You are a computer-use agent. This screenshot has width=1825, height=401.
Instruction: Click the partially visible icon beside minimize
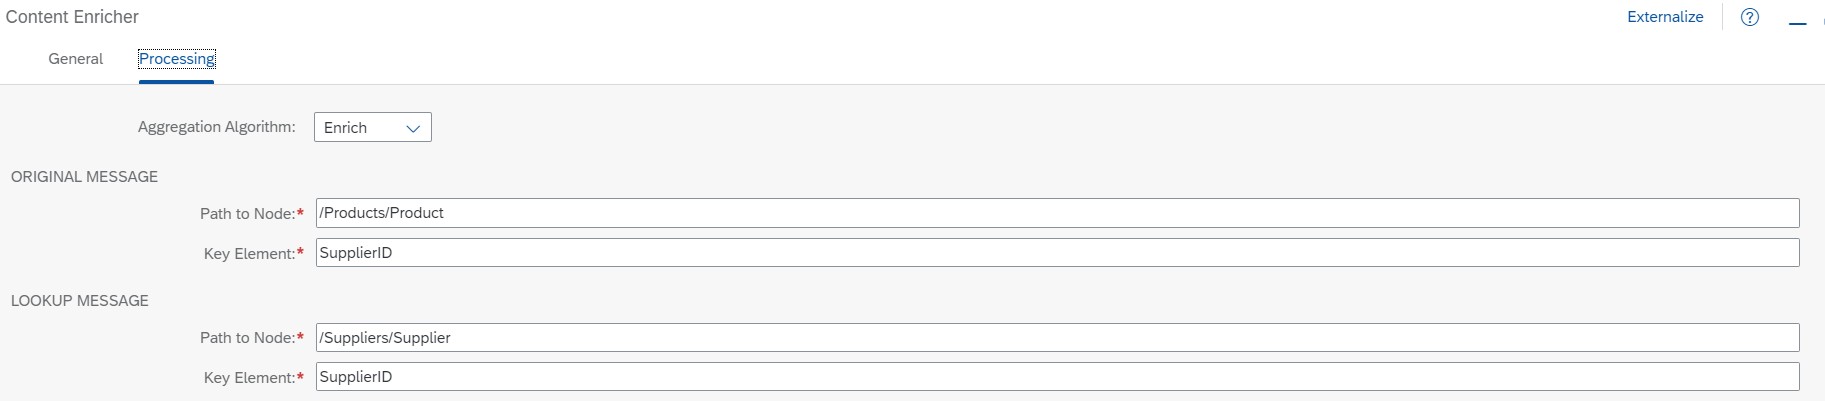pos(1822,20)
